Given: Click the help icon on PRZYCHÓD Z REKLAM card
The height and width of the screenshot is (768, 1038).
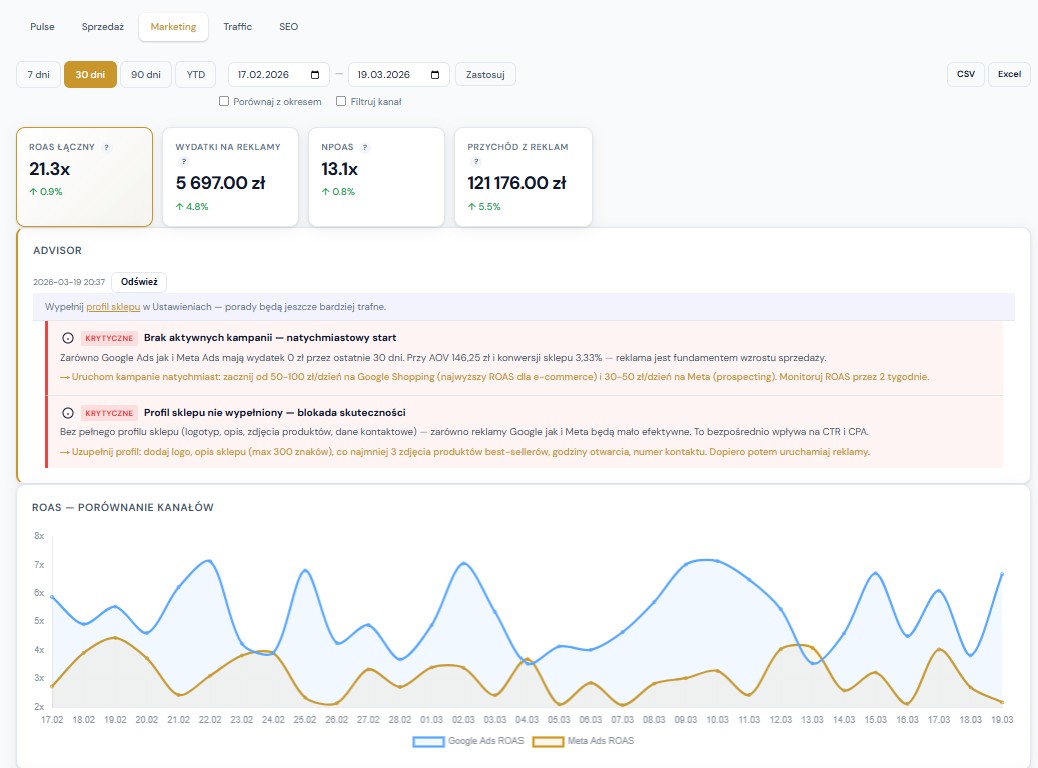Looking at the screenshot, I should (x=474, y=160).
